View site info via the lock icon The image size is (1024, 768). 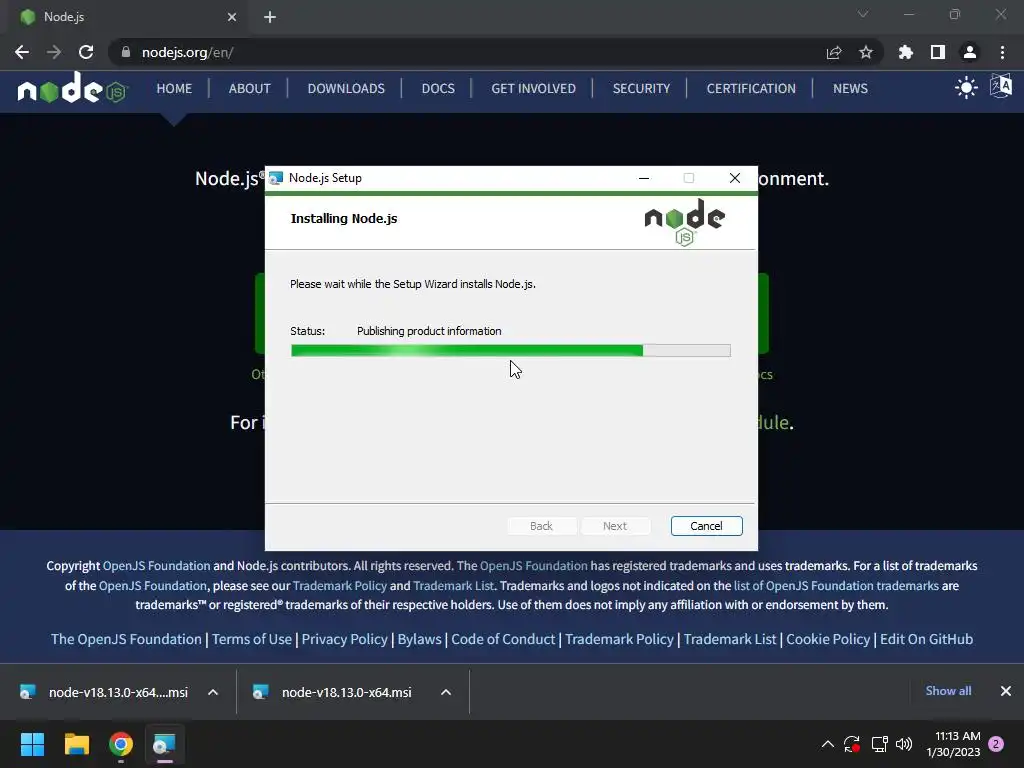click(x=126, y=52)
